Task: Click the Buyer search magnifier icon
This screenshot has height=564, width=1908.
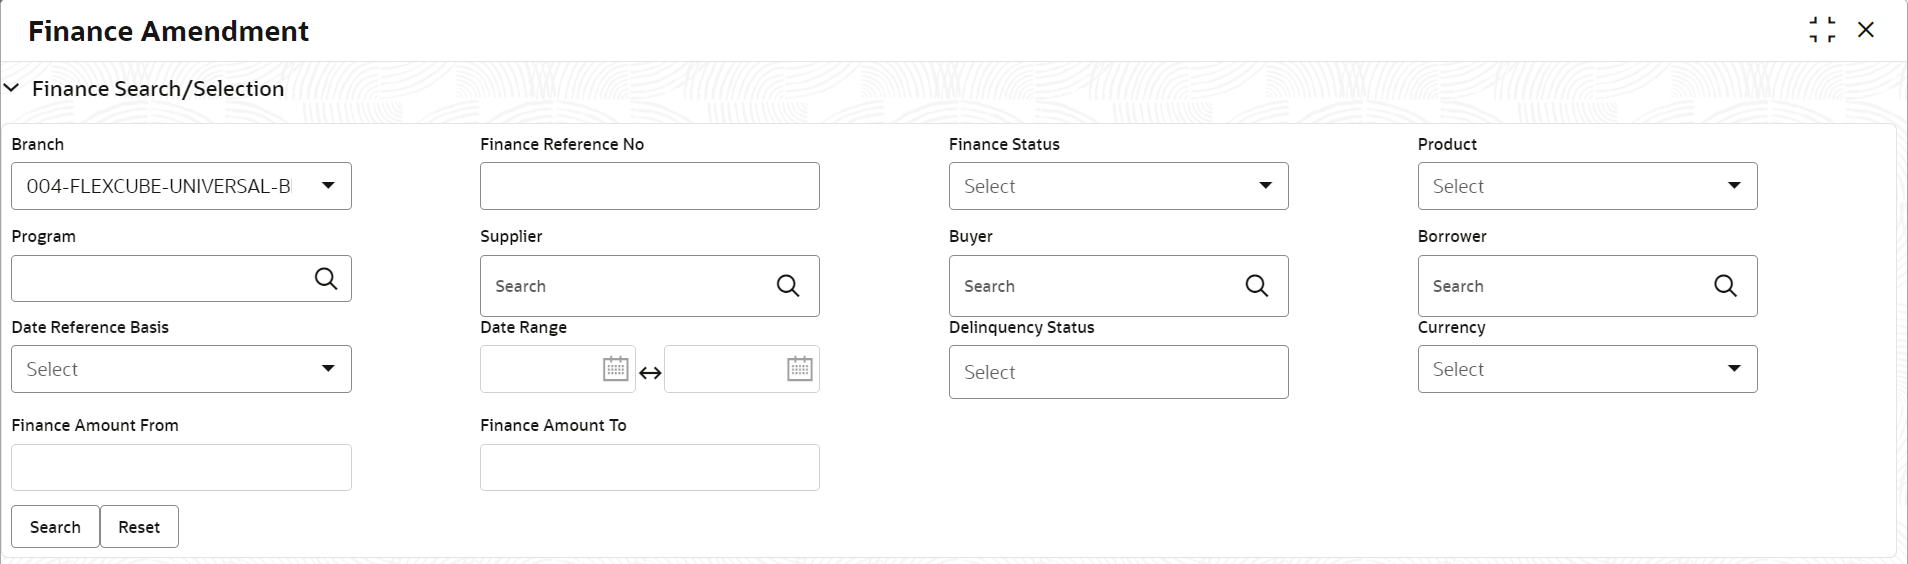Action: [x=1257, y=286]
